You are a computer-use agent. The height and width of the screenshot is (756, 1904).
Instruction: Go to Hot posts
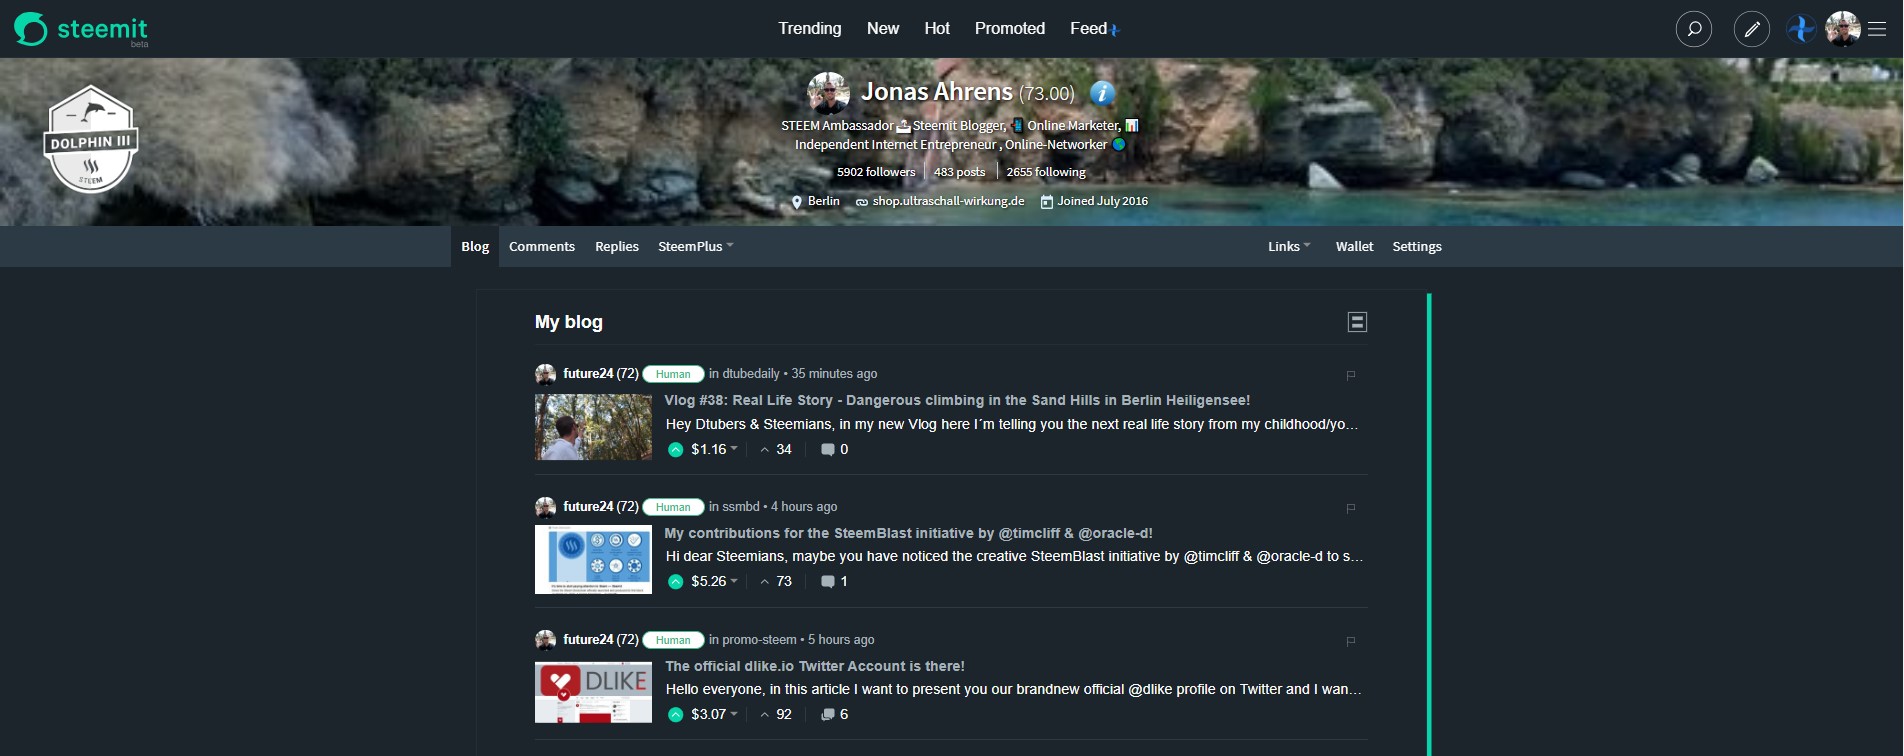point(937,29)
